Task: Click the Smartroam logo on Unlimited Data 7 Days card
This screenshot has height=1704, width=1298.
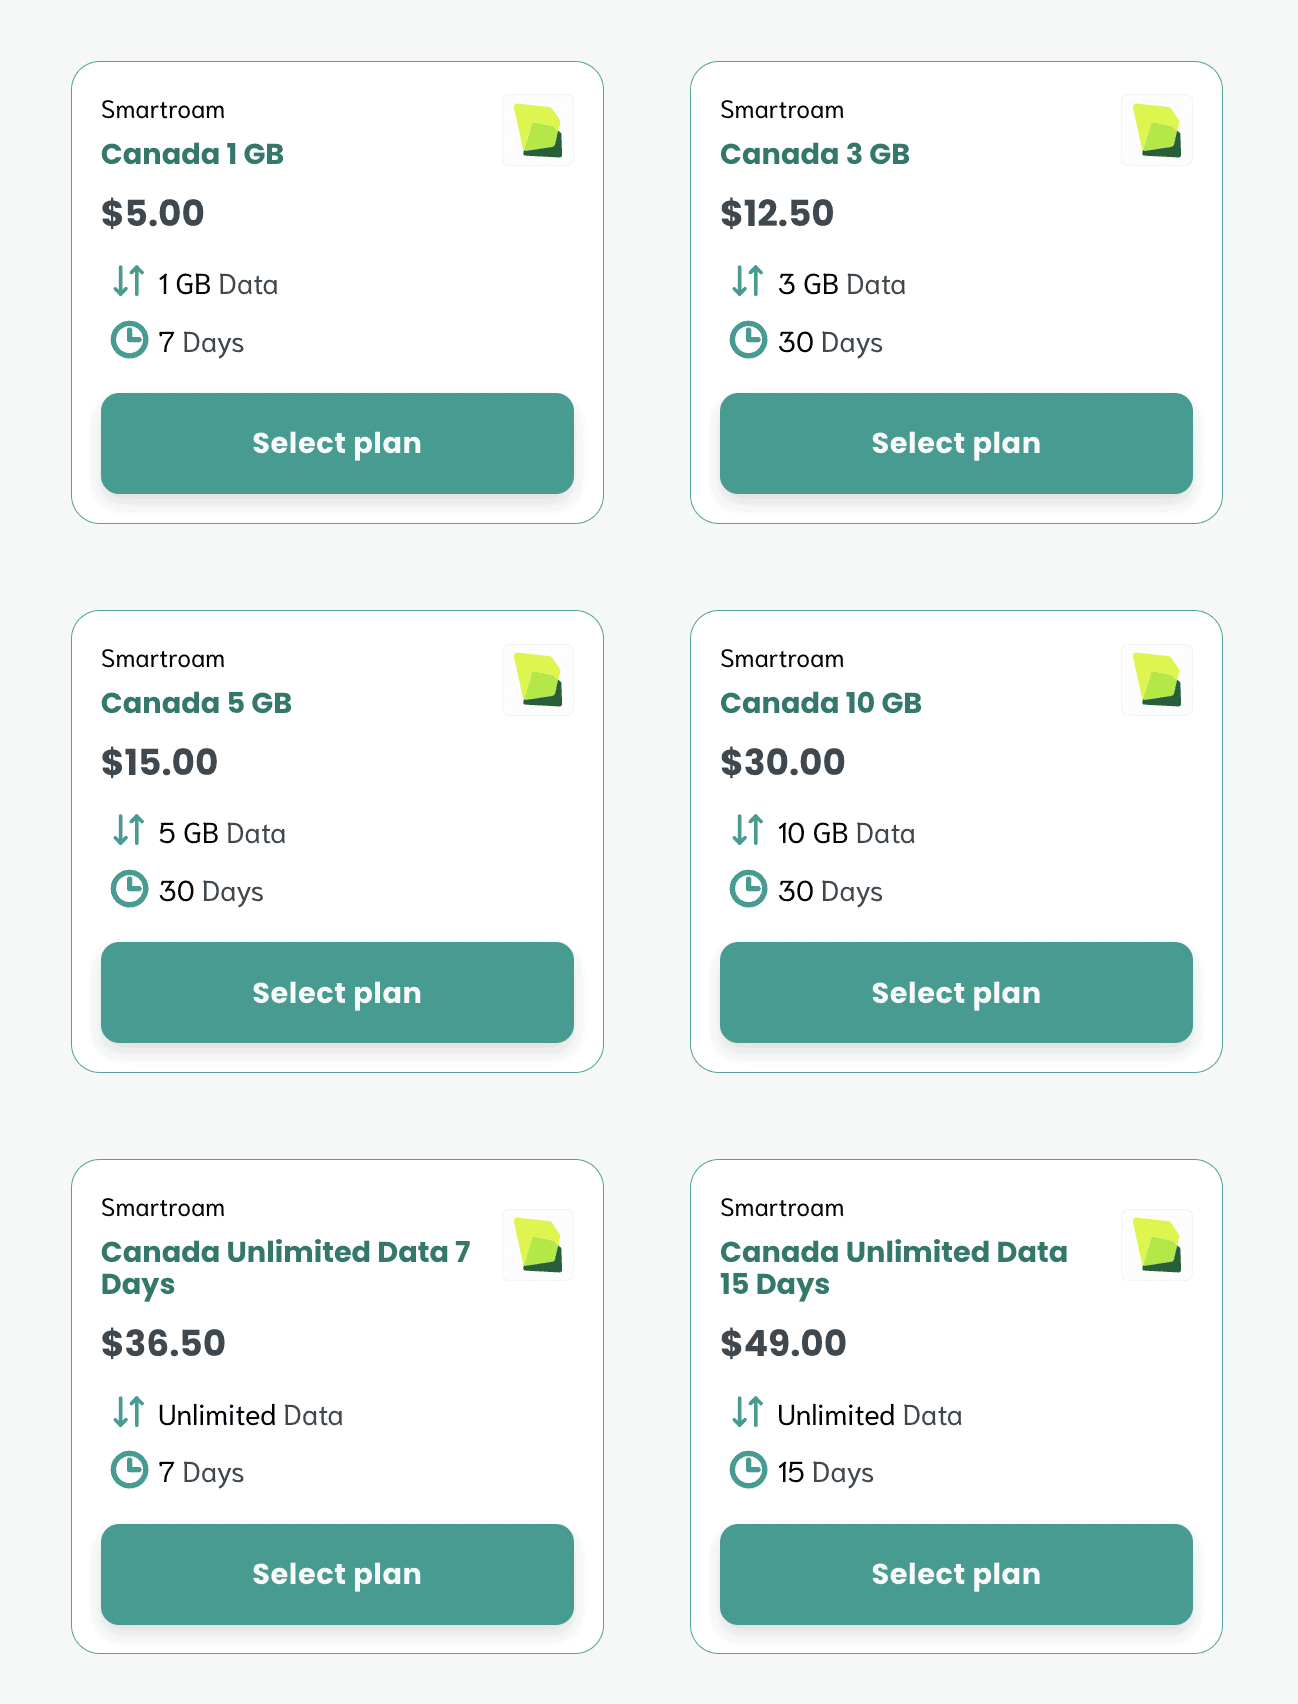Action: [537, 1244]
